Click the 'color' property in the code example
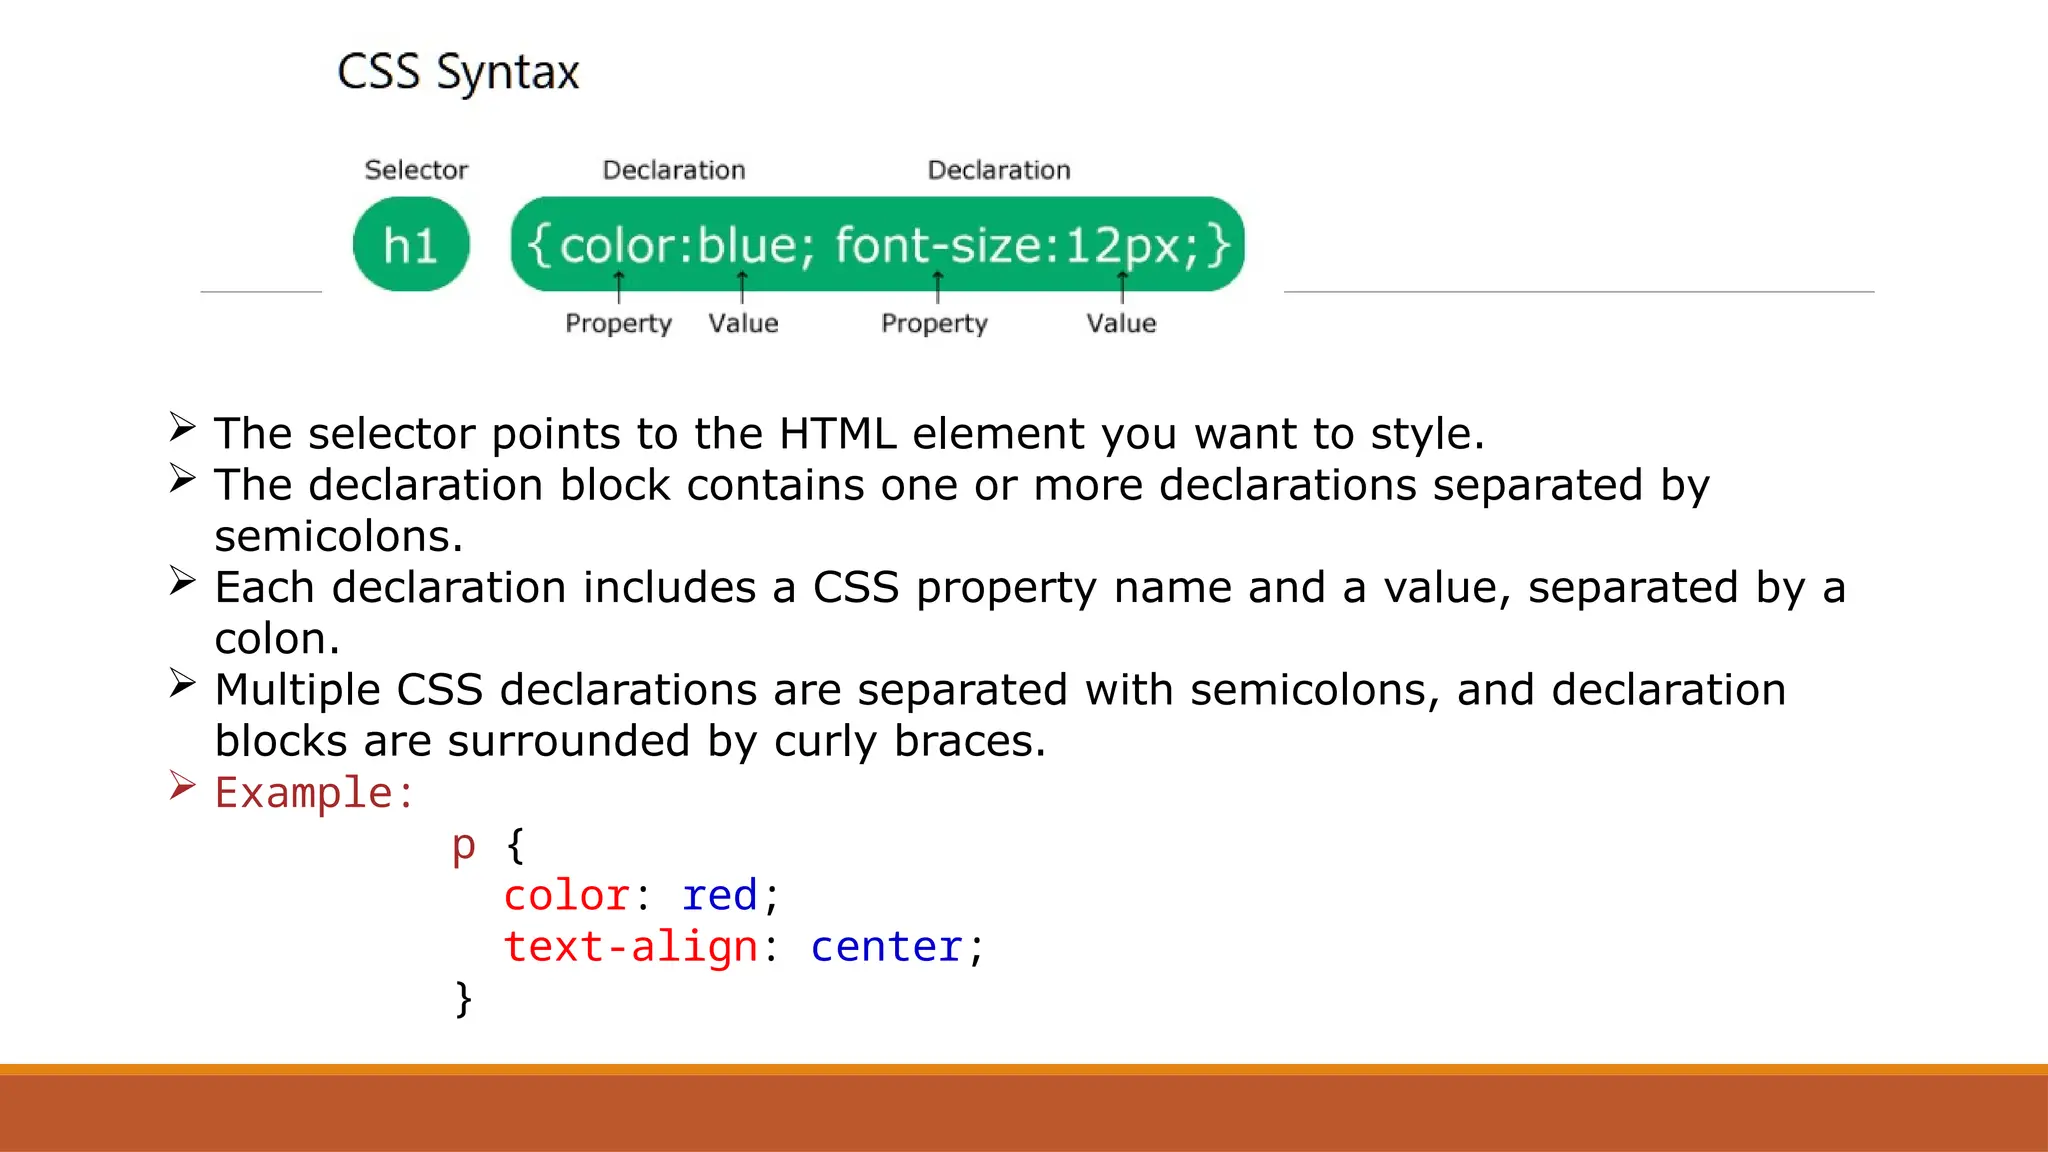 (x=567, y=895)
